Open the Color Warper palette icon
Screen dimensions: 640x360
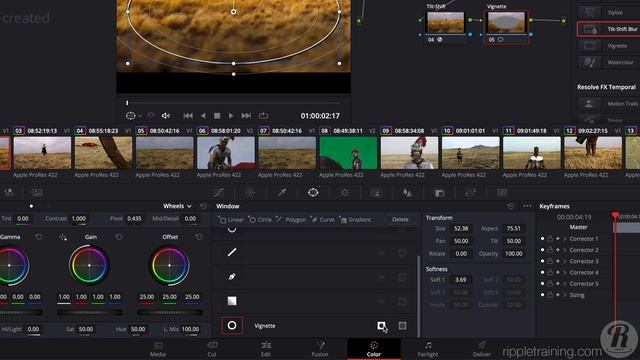coord(250,192)
